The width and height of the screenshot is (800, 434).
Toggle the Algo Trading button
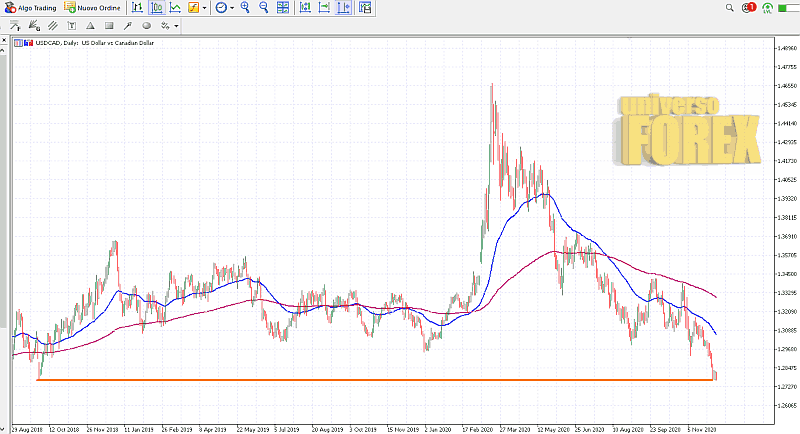(x=30, y=7)
